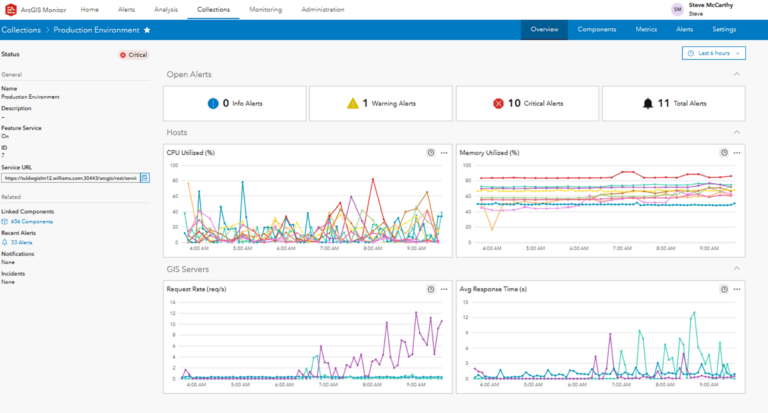Open more options on CPU Utilized chart

(444, 153)
